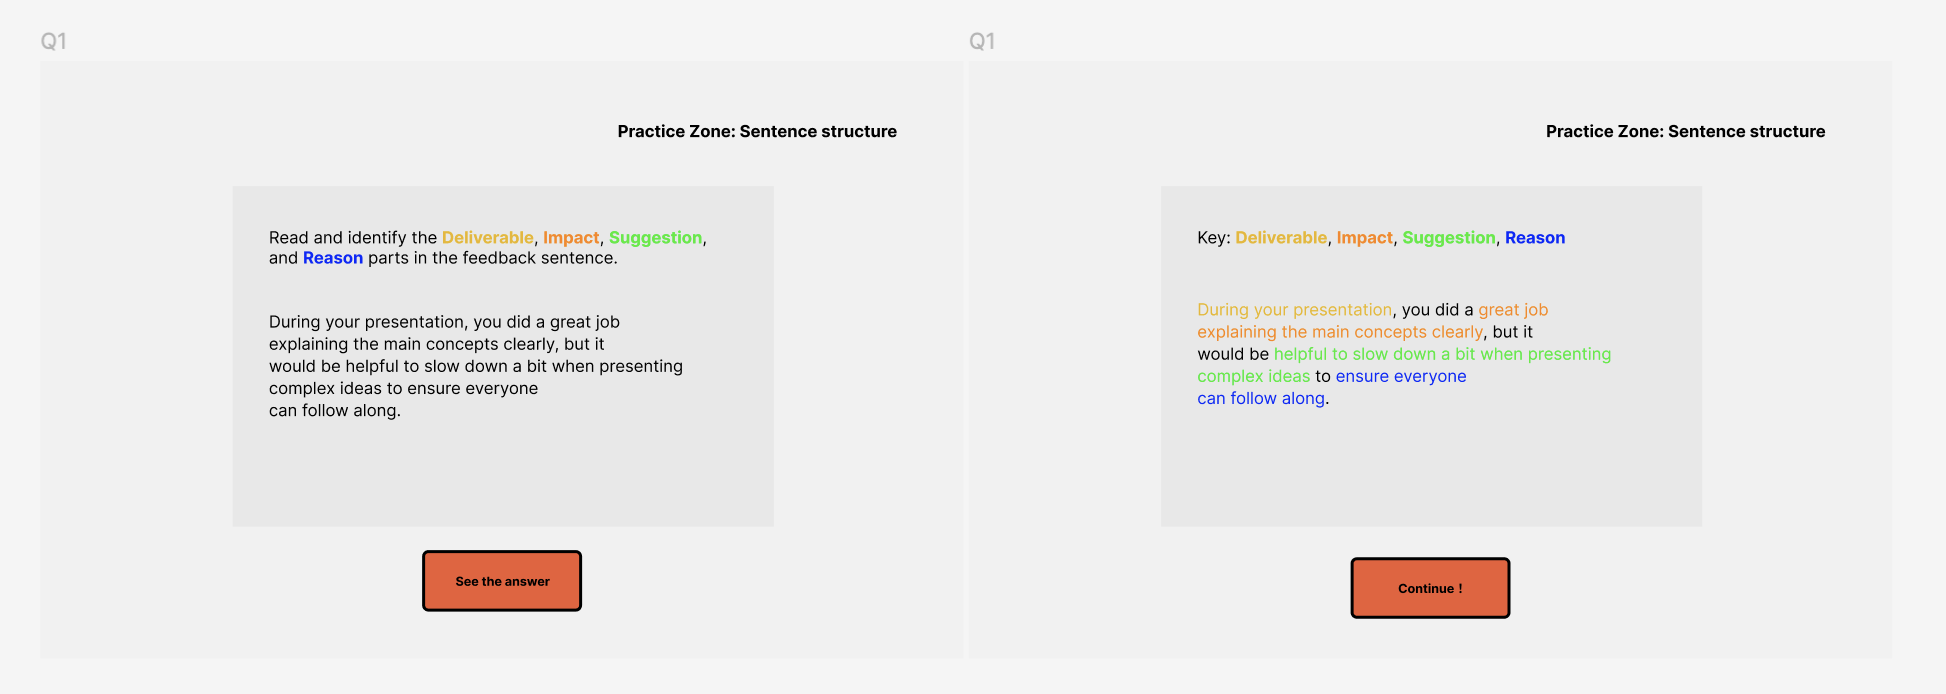The image size is (1946, 694).
Task: Click the yellow "During your presentation" phrase
Action: click(x=1295, y=310)
